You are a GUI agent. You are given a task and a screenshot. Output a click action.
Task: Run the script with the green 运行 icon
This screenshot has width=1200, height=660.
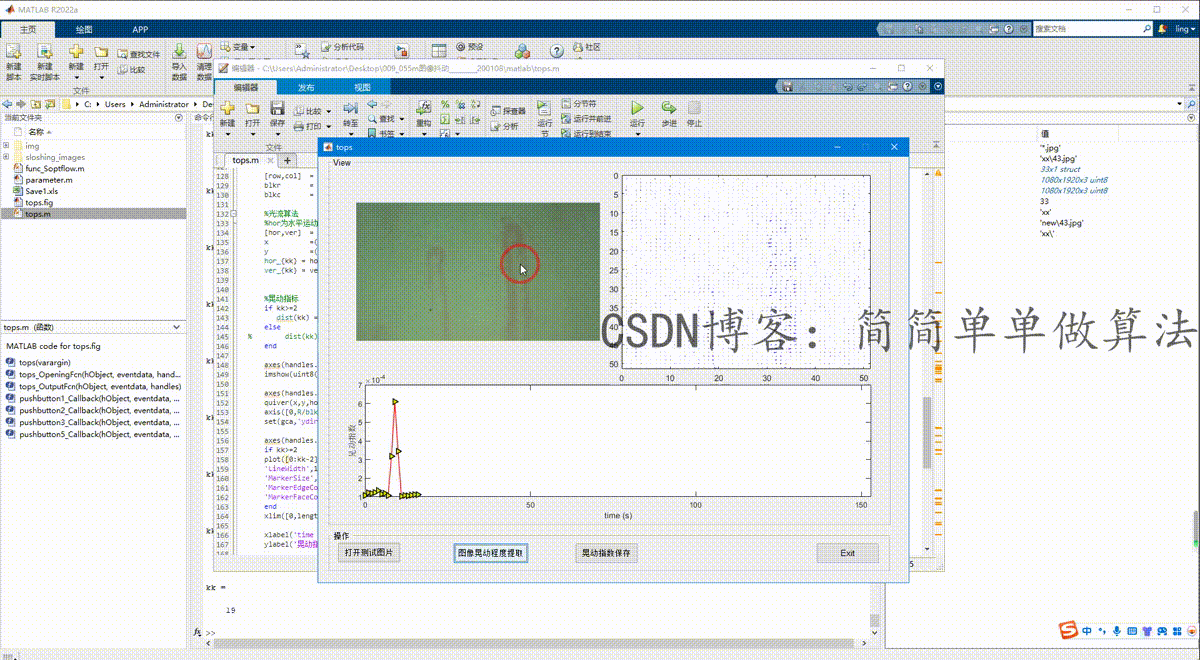(x=637, y=110)
